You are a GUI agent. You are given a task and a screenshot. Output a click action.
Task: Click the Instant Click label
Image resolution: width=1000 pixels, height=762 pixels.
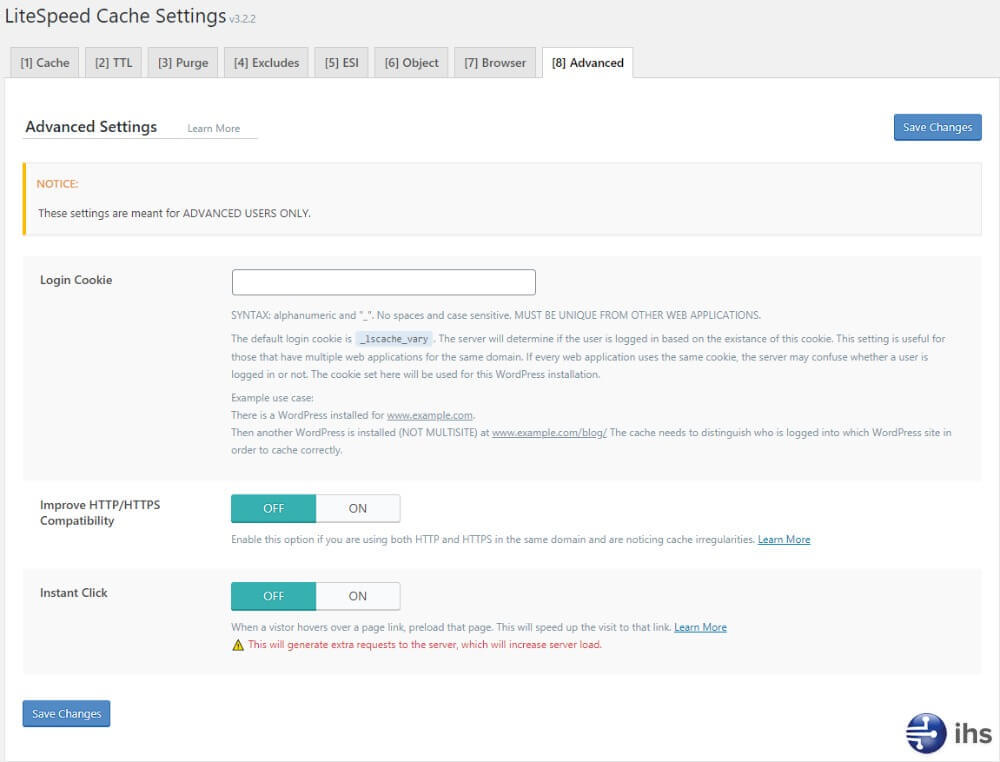(73, 593)
